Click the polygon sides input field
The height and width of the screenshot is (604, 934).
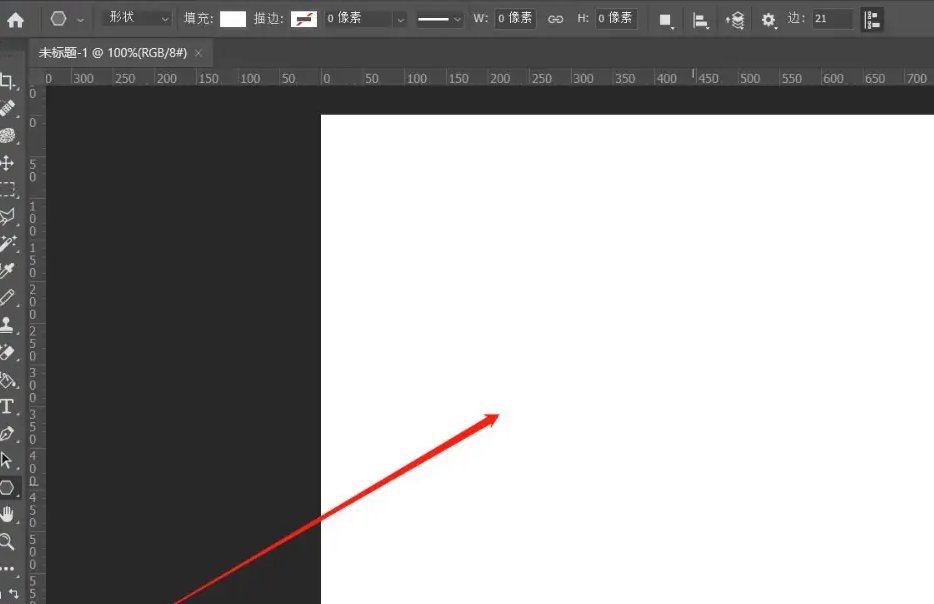(832, 19)
